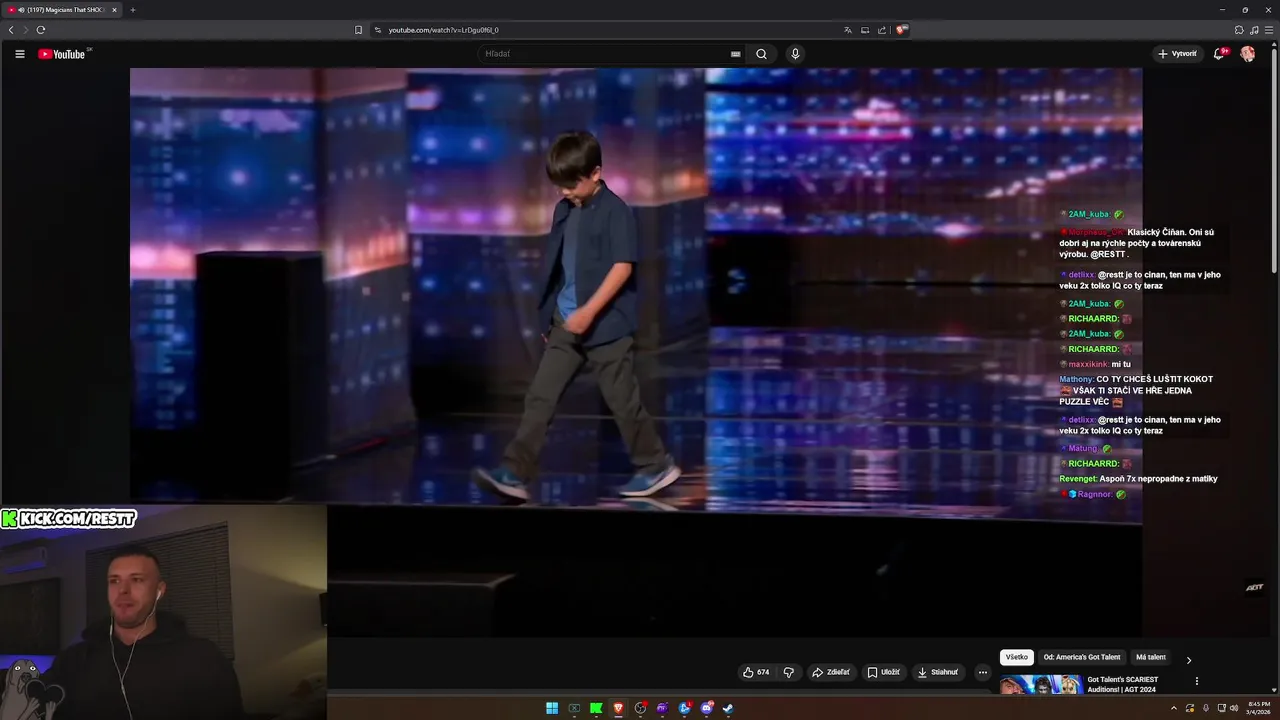Open the translate page icon in the address bar
1280x720 pixels.
848,30
